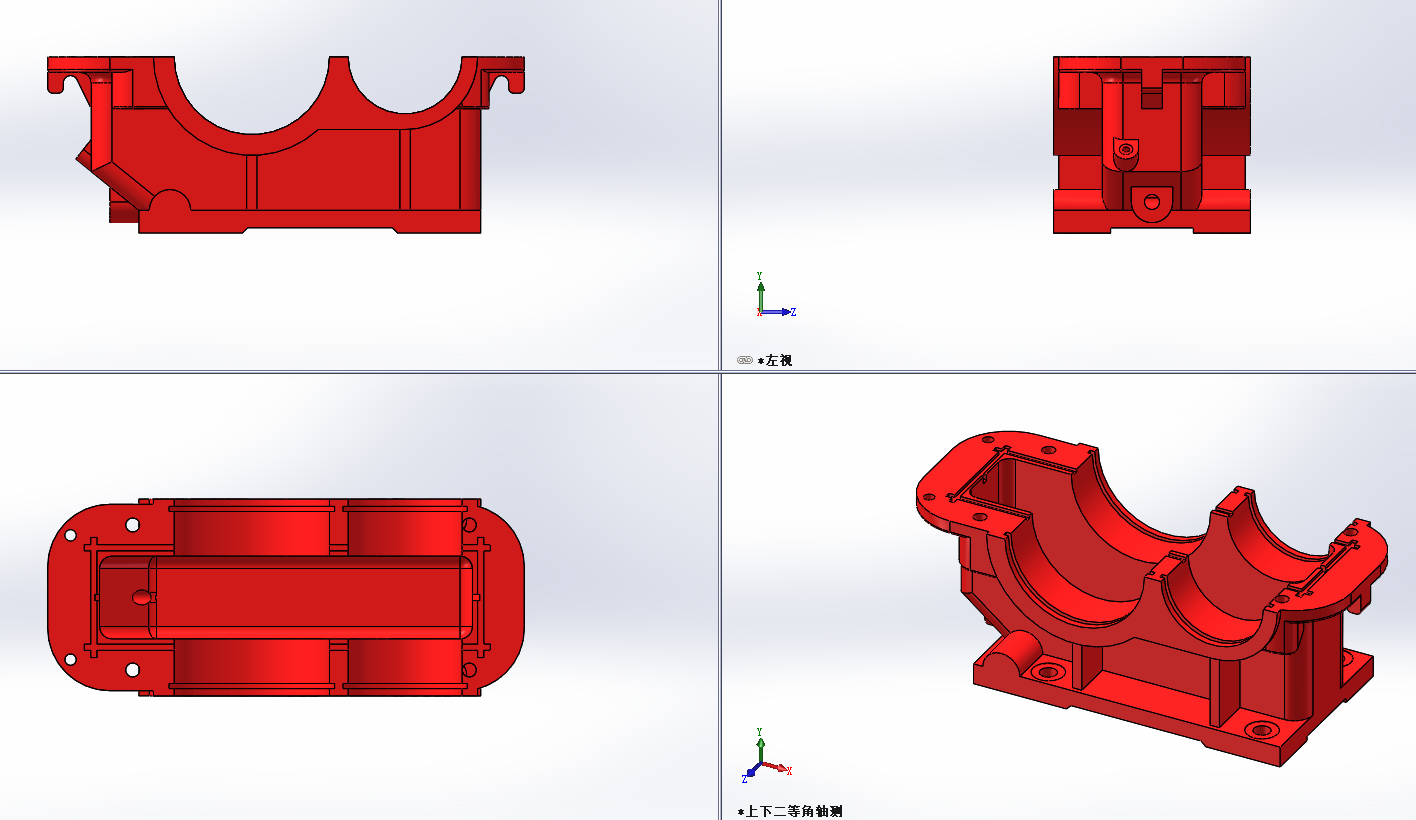The image size is (1416, 820).
Task: Click the Y-Z axis triad above 左视
Action: click(775, 295)
